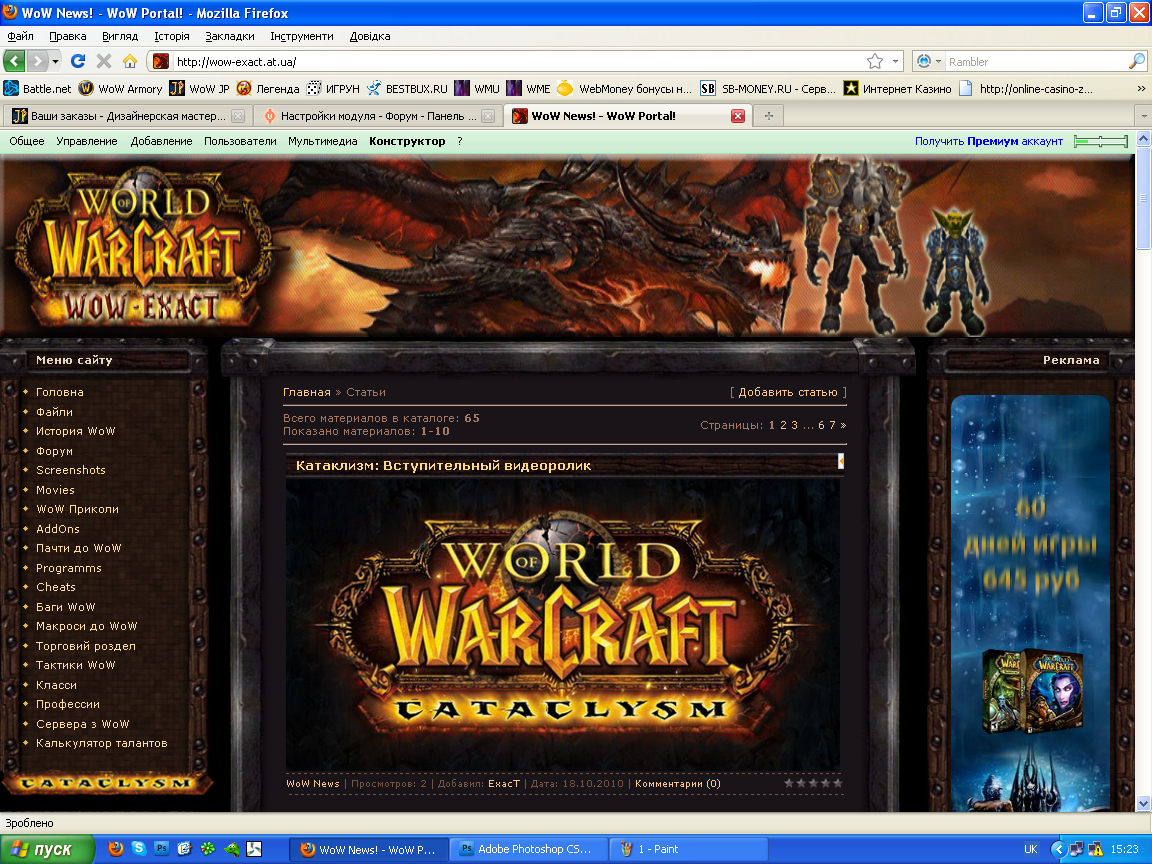The image size is (1152, 864).
Task: Close the Ваши заказы tab
Action: pyautogui.click(x=237, y=116)
